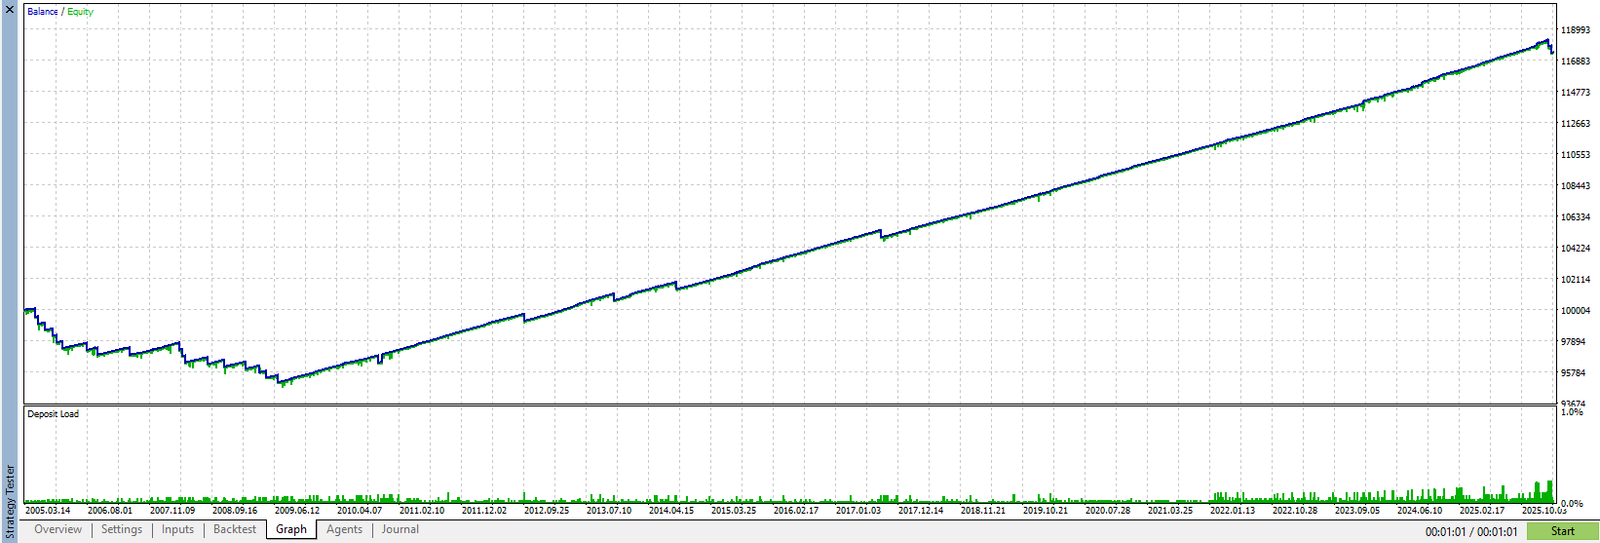The image size is (1600, 543).
Task: Click the 114773 axis value
Action: [x=1576, y=92]
